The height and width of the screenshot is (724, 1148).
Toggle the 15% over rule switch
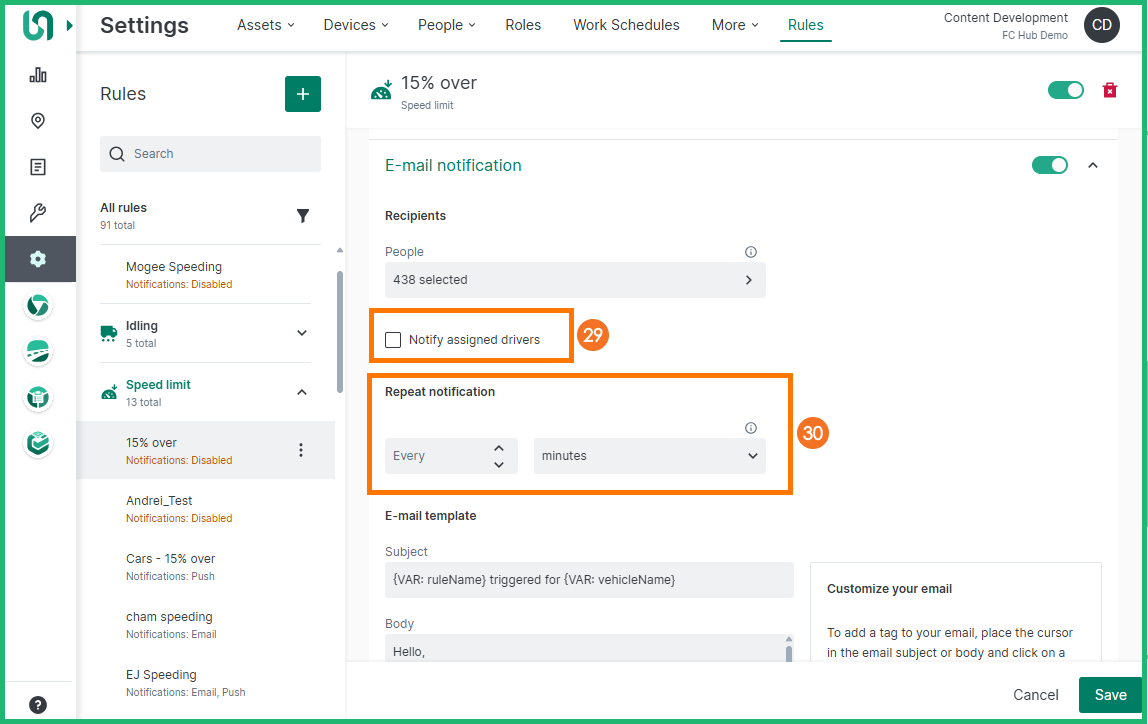1065,90
